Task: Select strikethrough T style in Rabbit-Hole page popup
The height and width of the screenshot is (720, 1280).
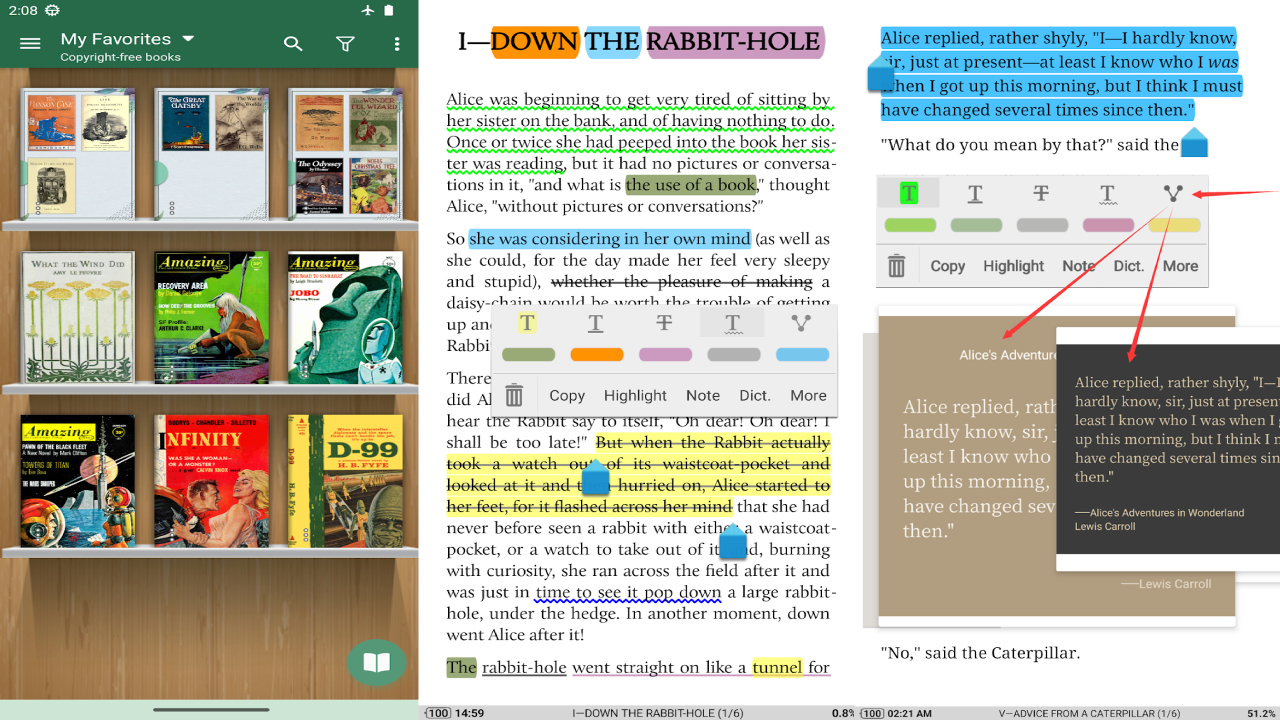Action: 665,322
